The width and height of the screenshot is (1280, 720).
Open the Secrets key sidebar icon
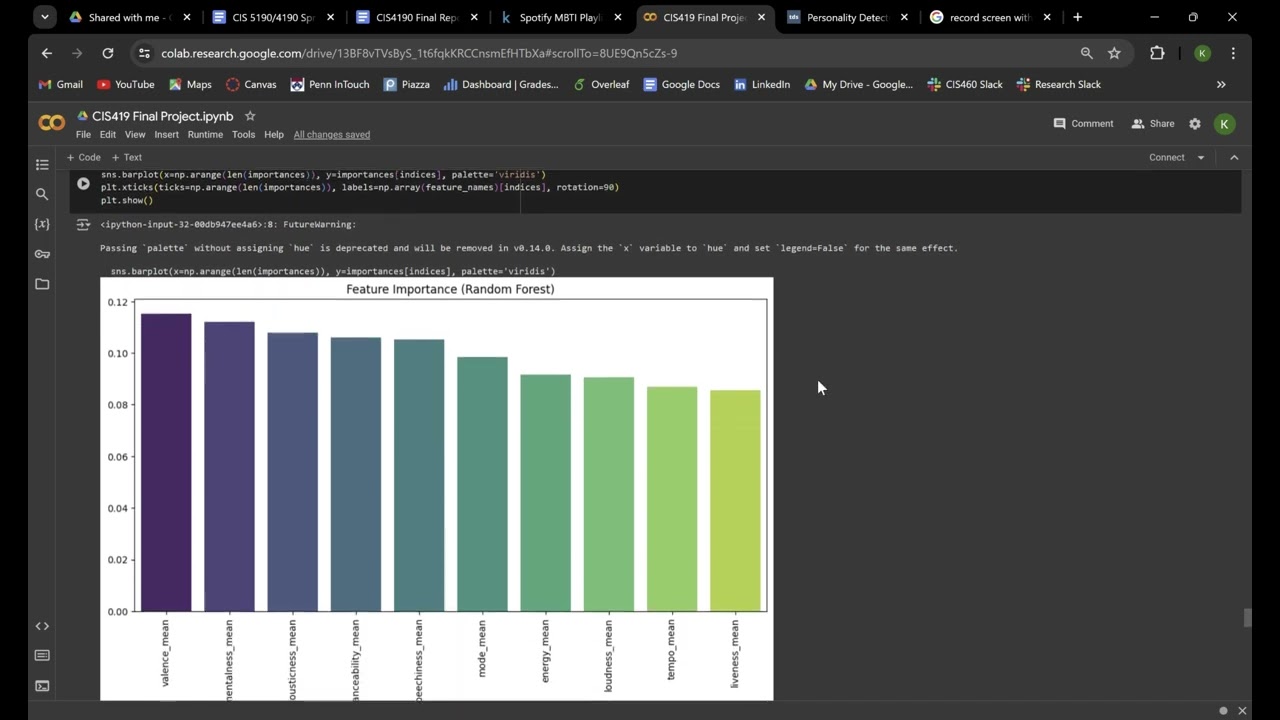coord(42,254)
